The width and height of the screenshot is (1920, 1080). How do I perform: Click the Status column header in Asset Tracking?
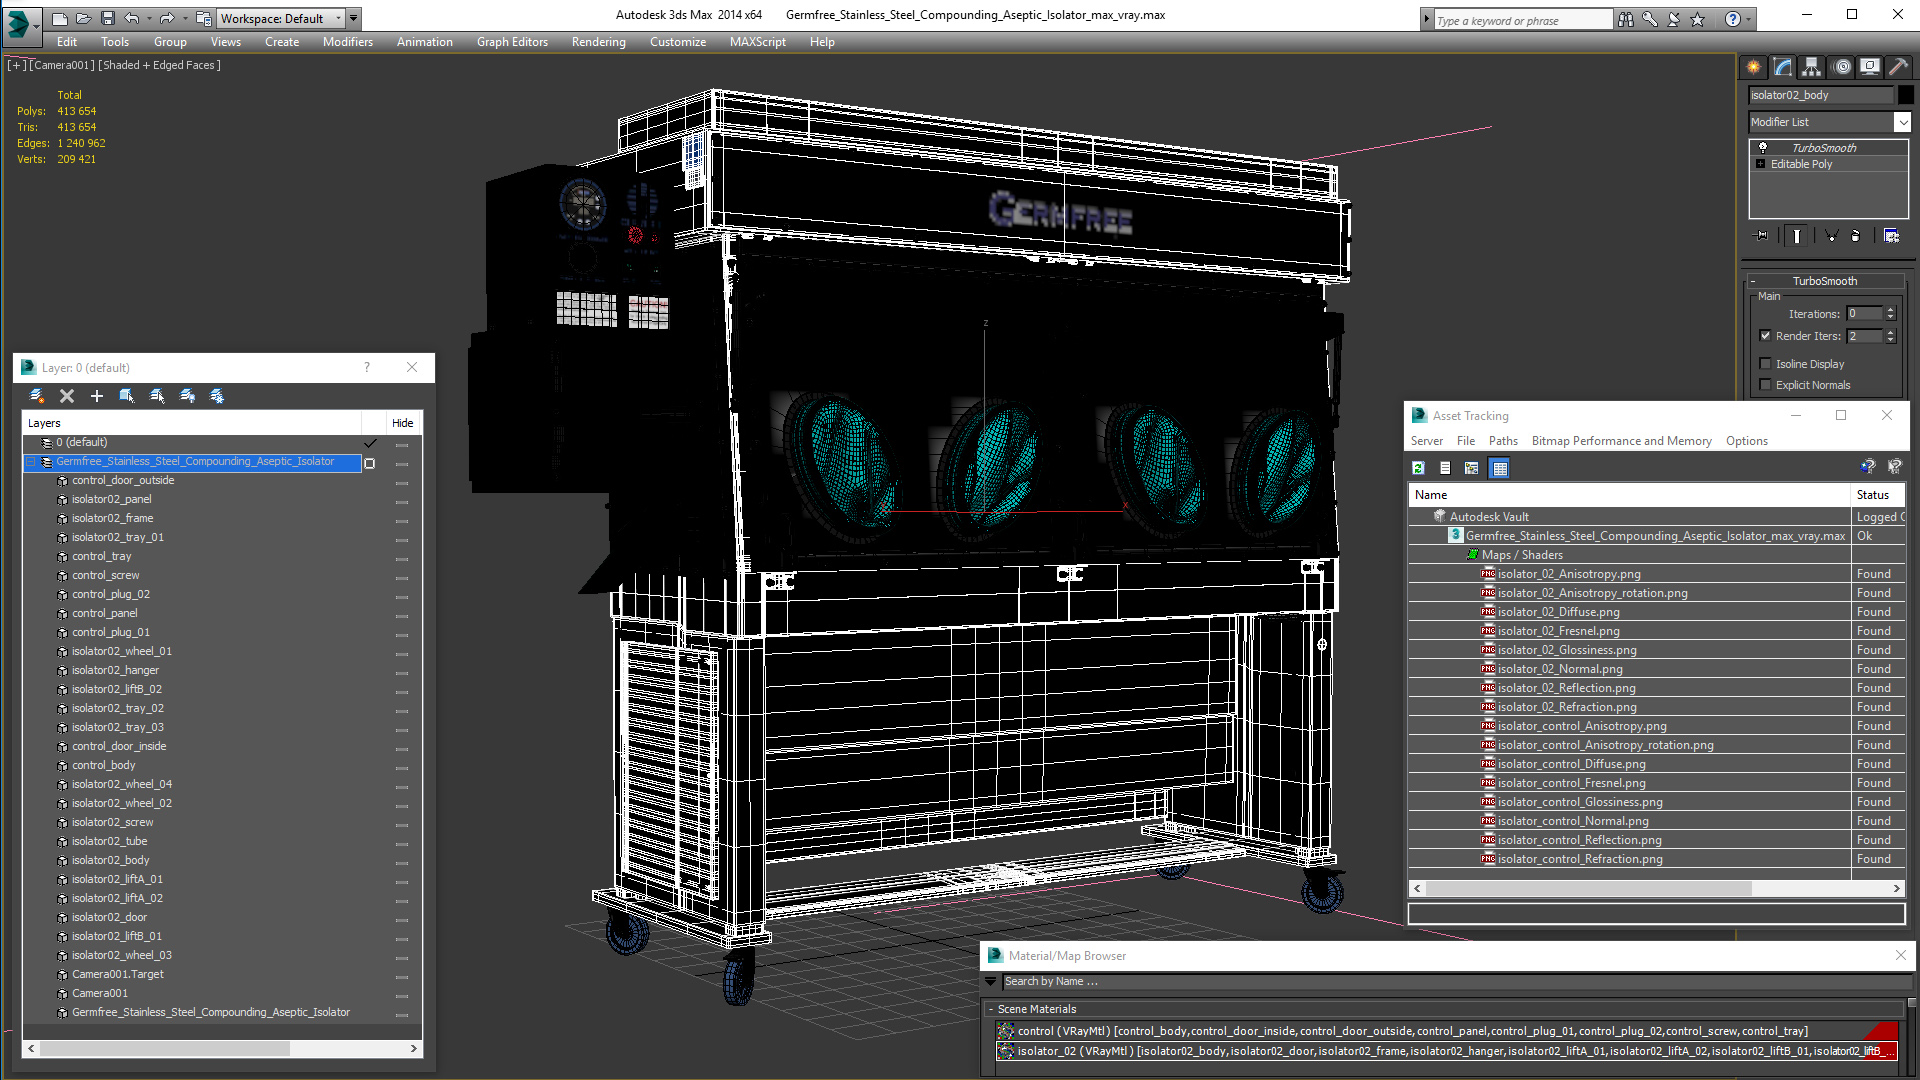tap(1877, 495)
